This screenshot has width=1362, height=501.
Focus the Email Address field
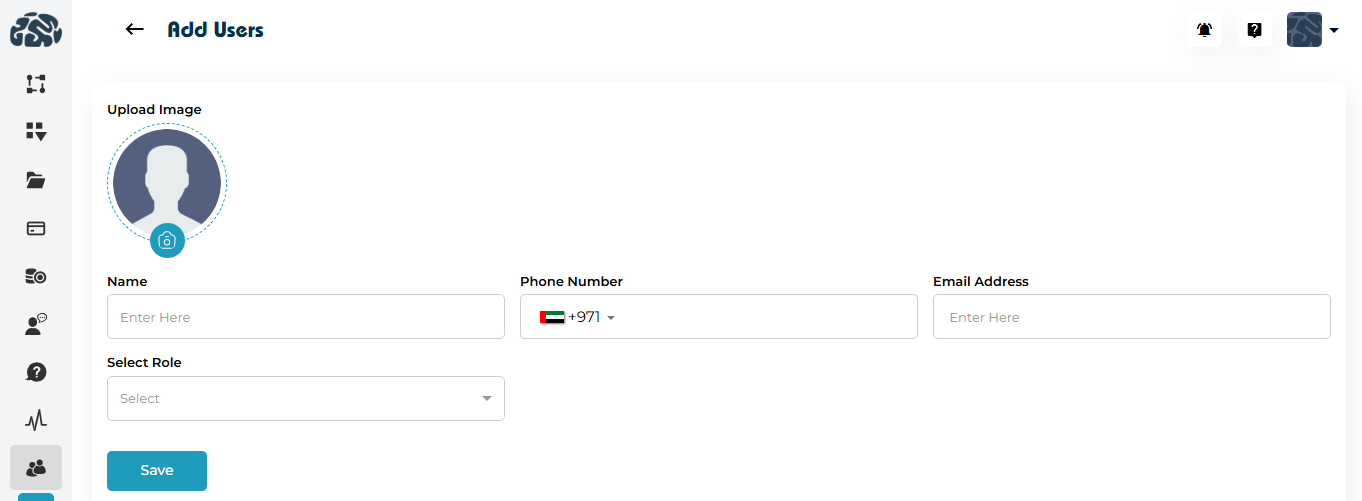(x=1131, y=317)
